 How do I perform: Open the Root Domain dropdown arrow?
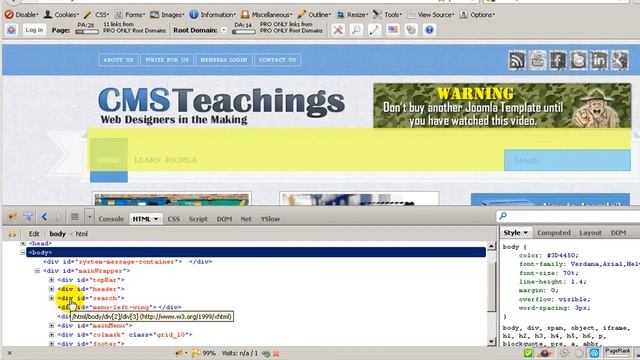[224, 30]
